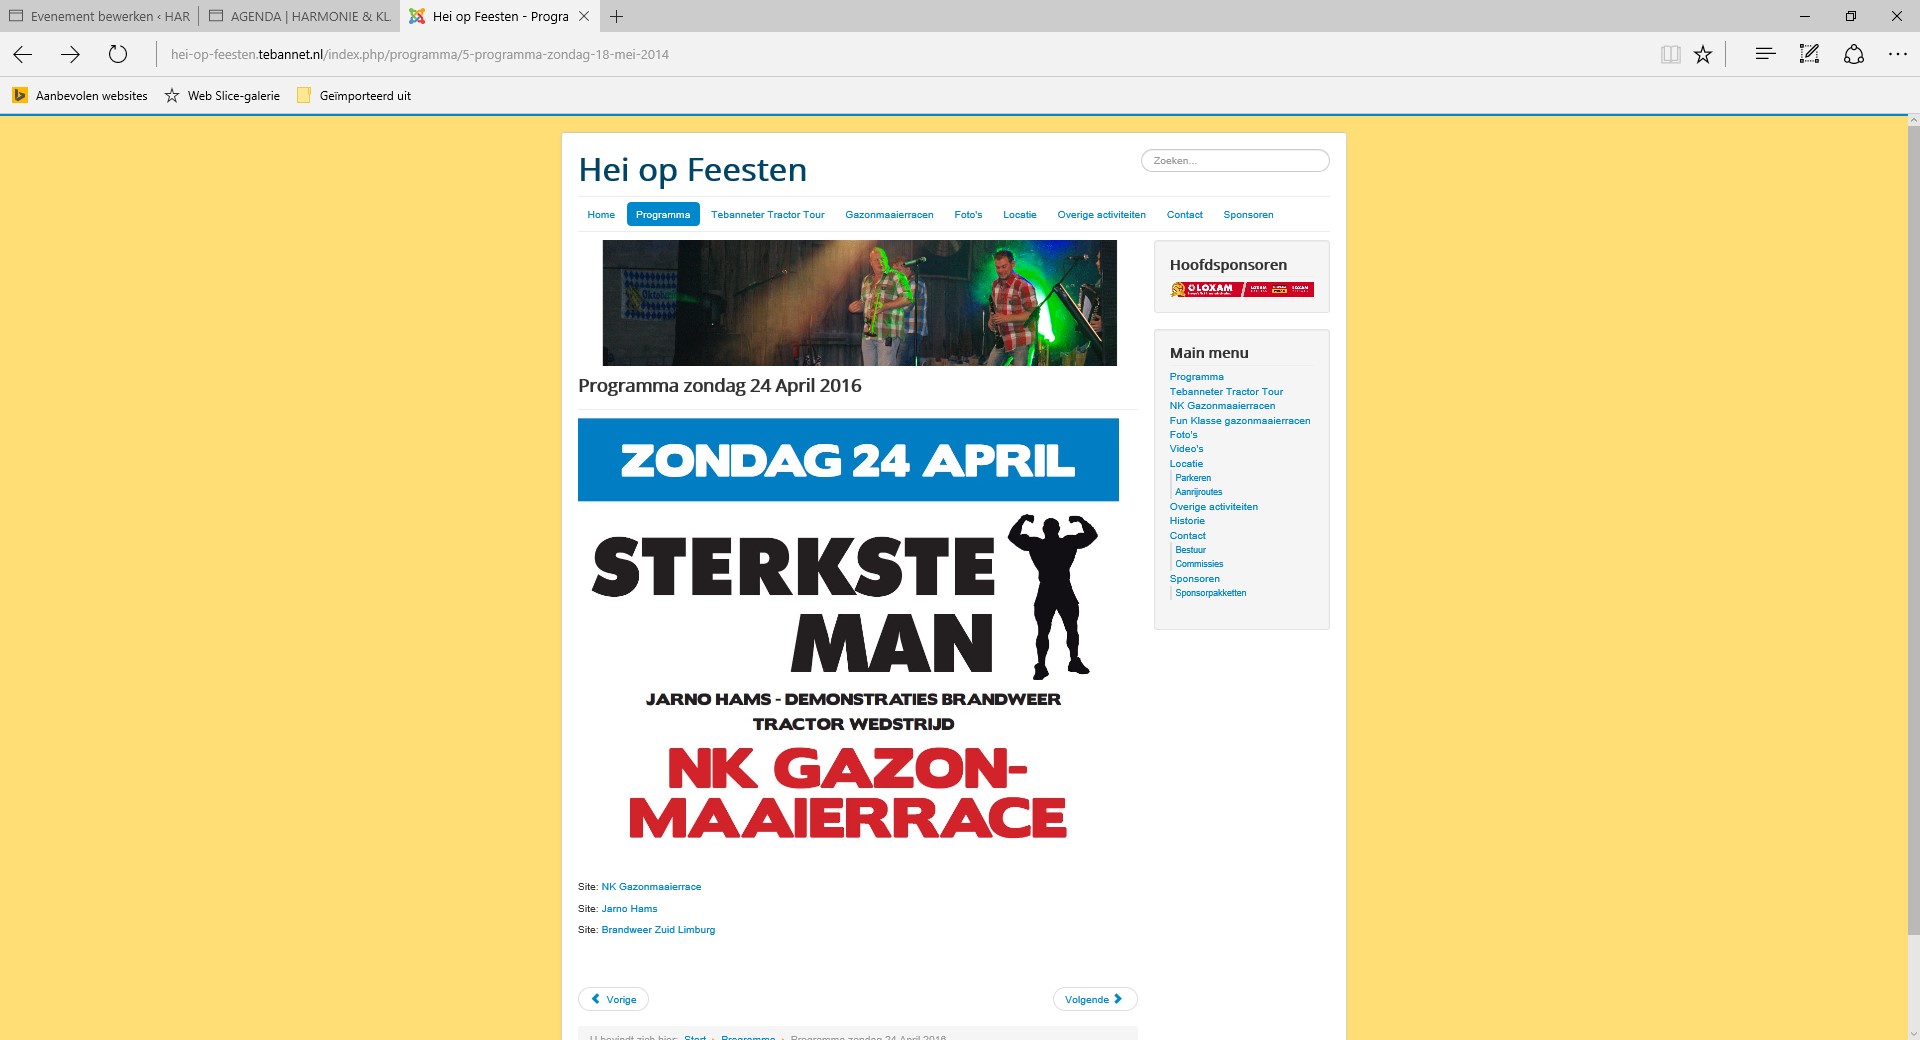1920x1040 pixels.
Task: Click the Zoeken search field
Action: pos(1235,160)
